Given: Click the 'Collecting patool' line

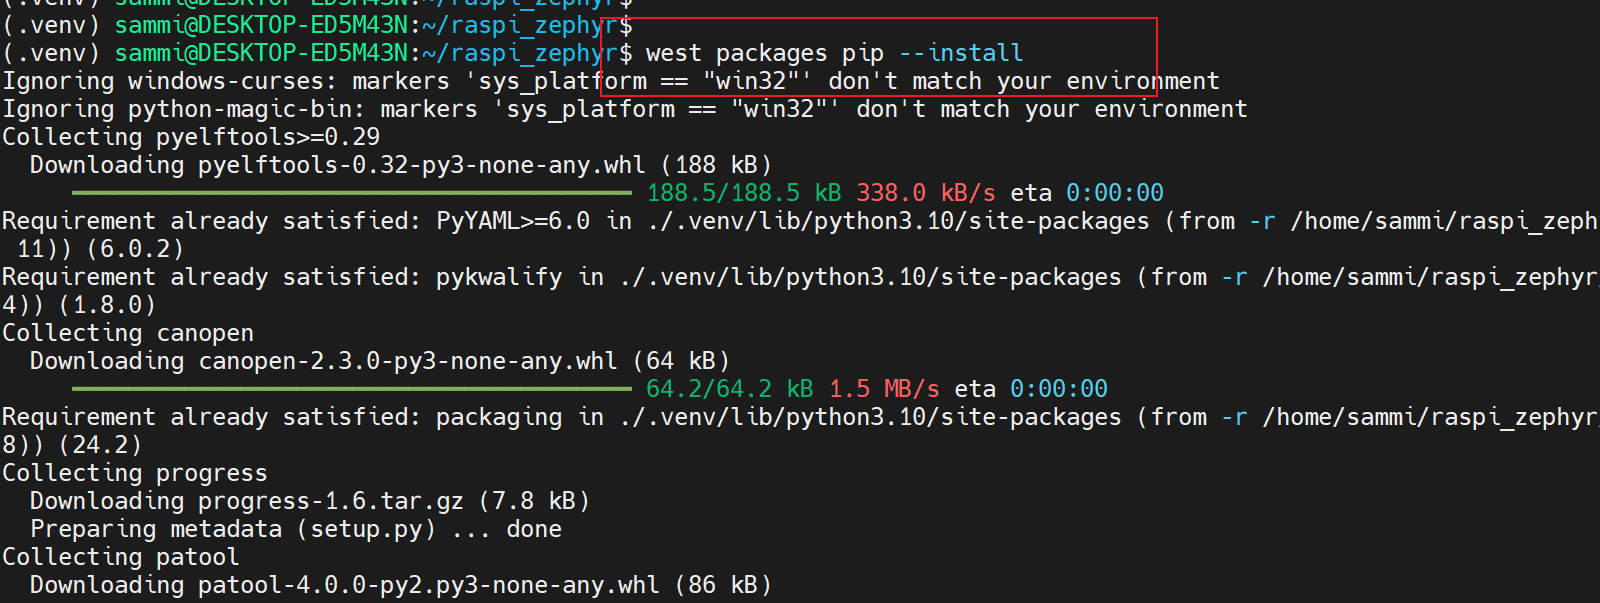Looking at the screenshot, I should (x=121, y=557).
